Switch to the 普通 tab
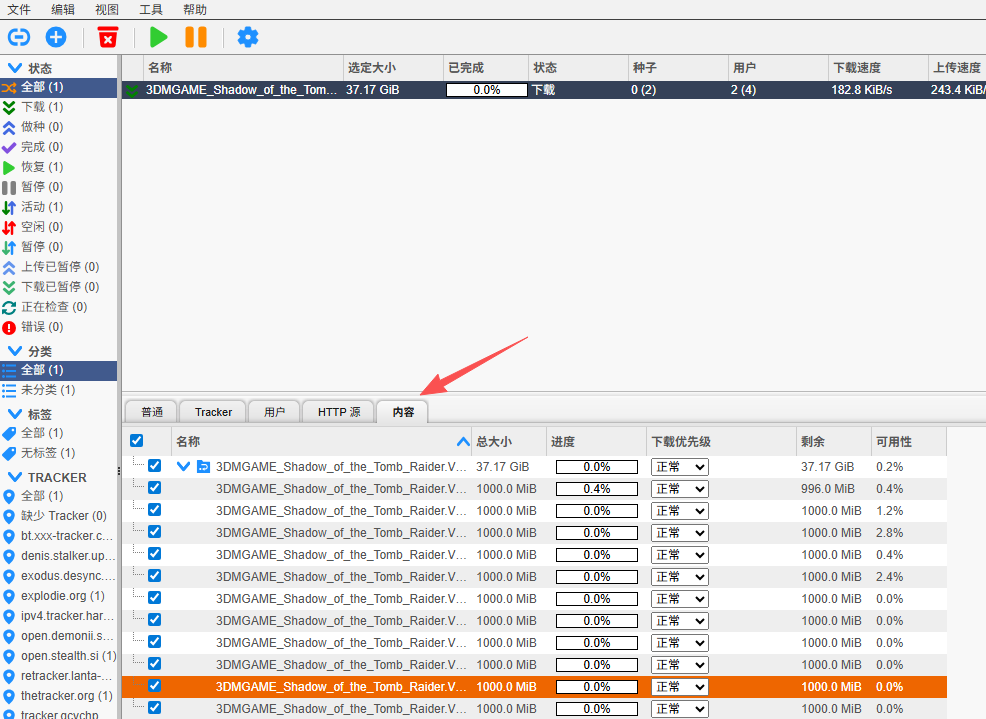 click(152, 412)
